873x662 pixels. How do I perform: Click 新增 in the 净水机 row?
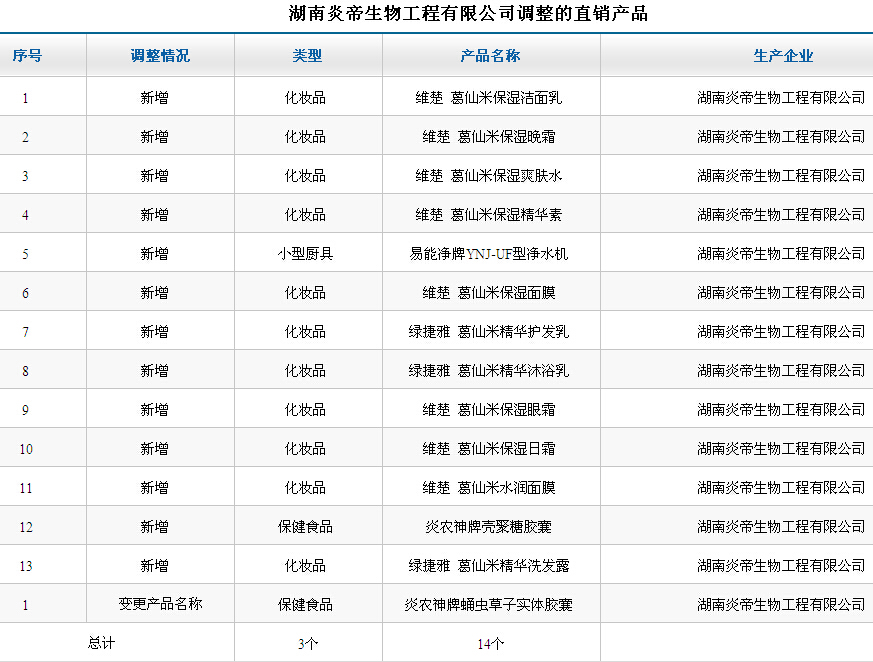click(x=154, y=254)
